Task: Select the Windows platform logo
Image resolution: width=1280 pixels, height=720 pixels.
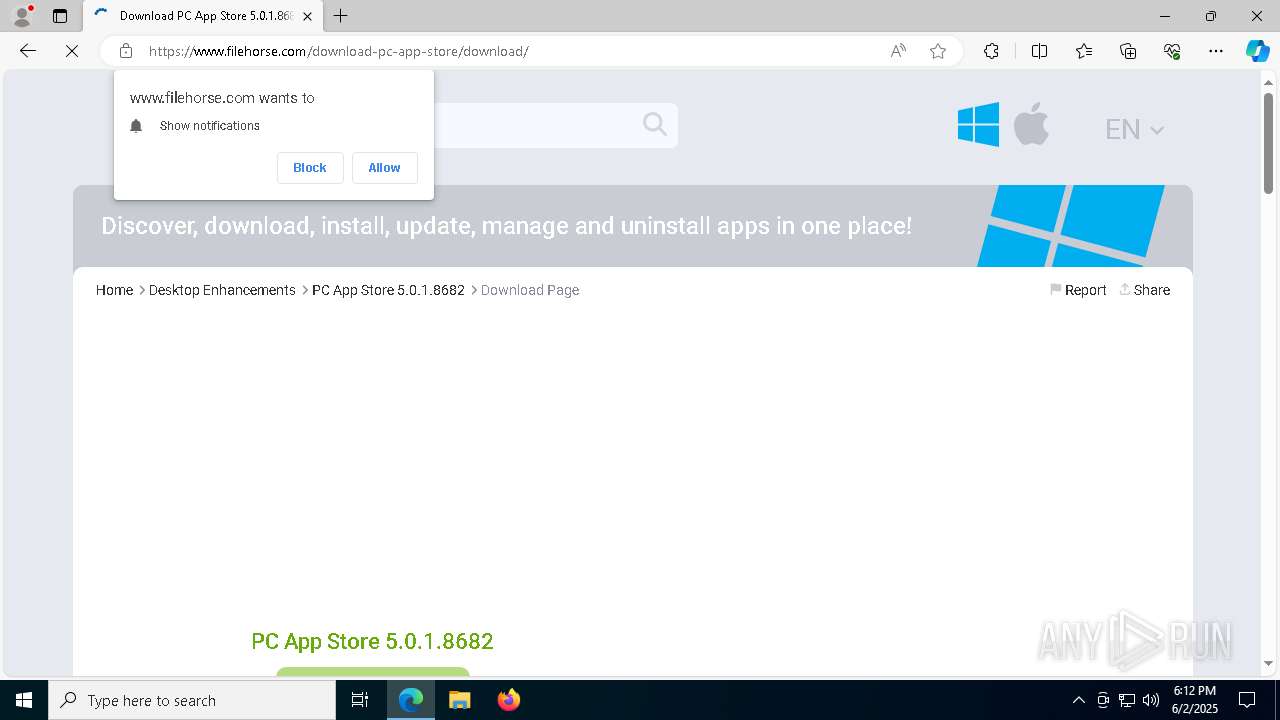Action: [978, 125]
